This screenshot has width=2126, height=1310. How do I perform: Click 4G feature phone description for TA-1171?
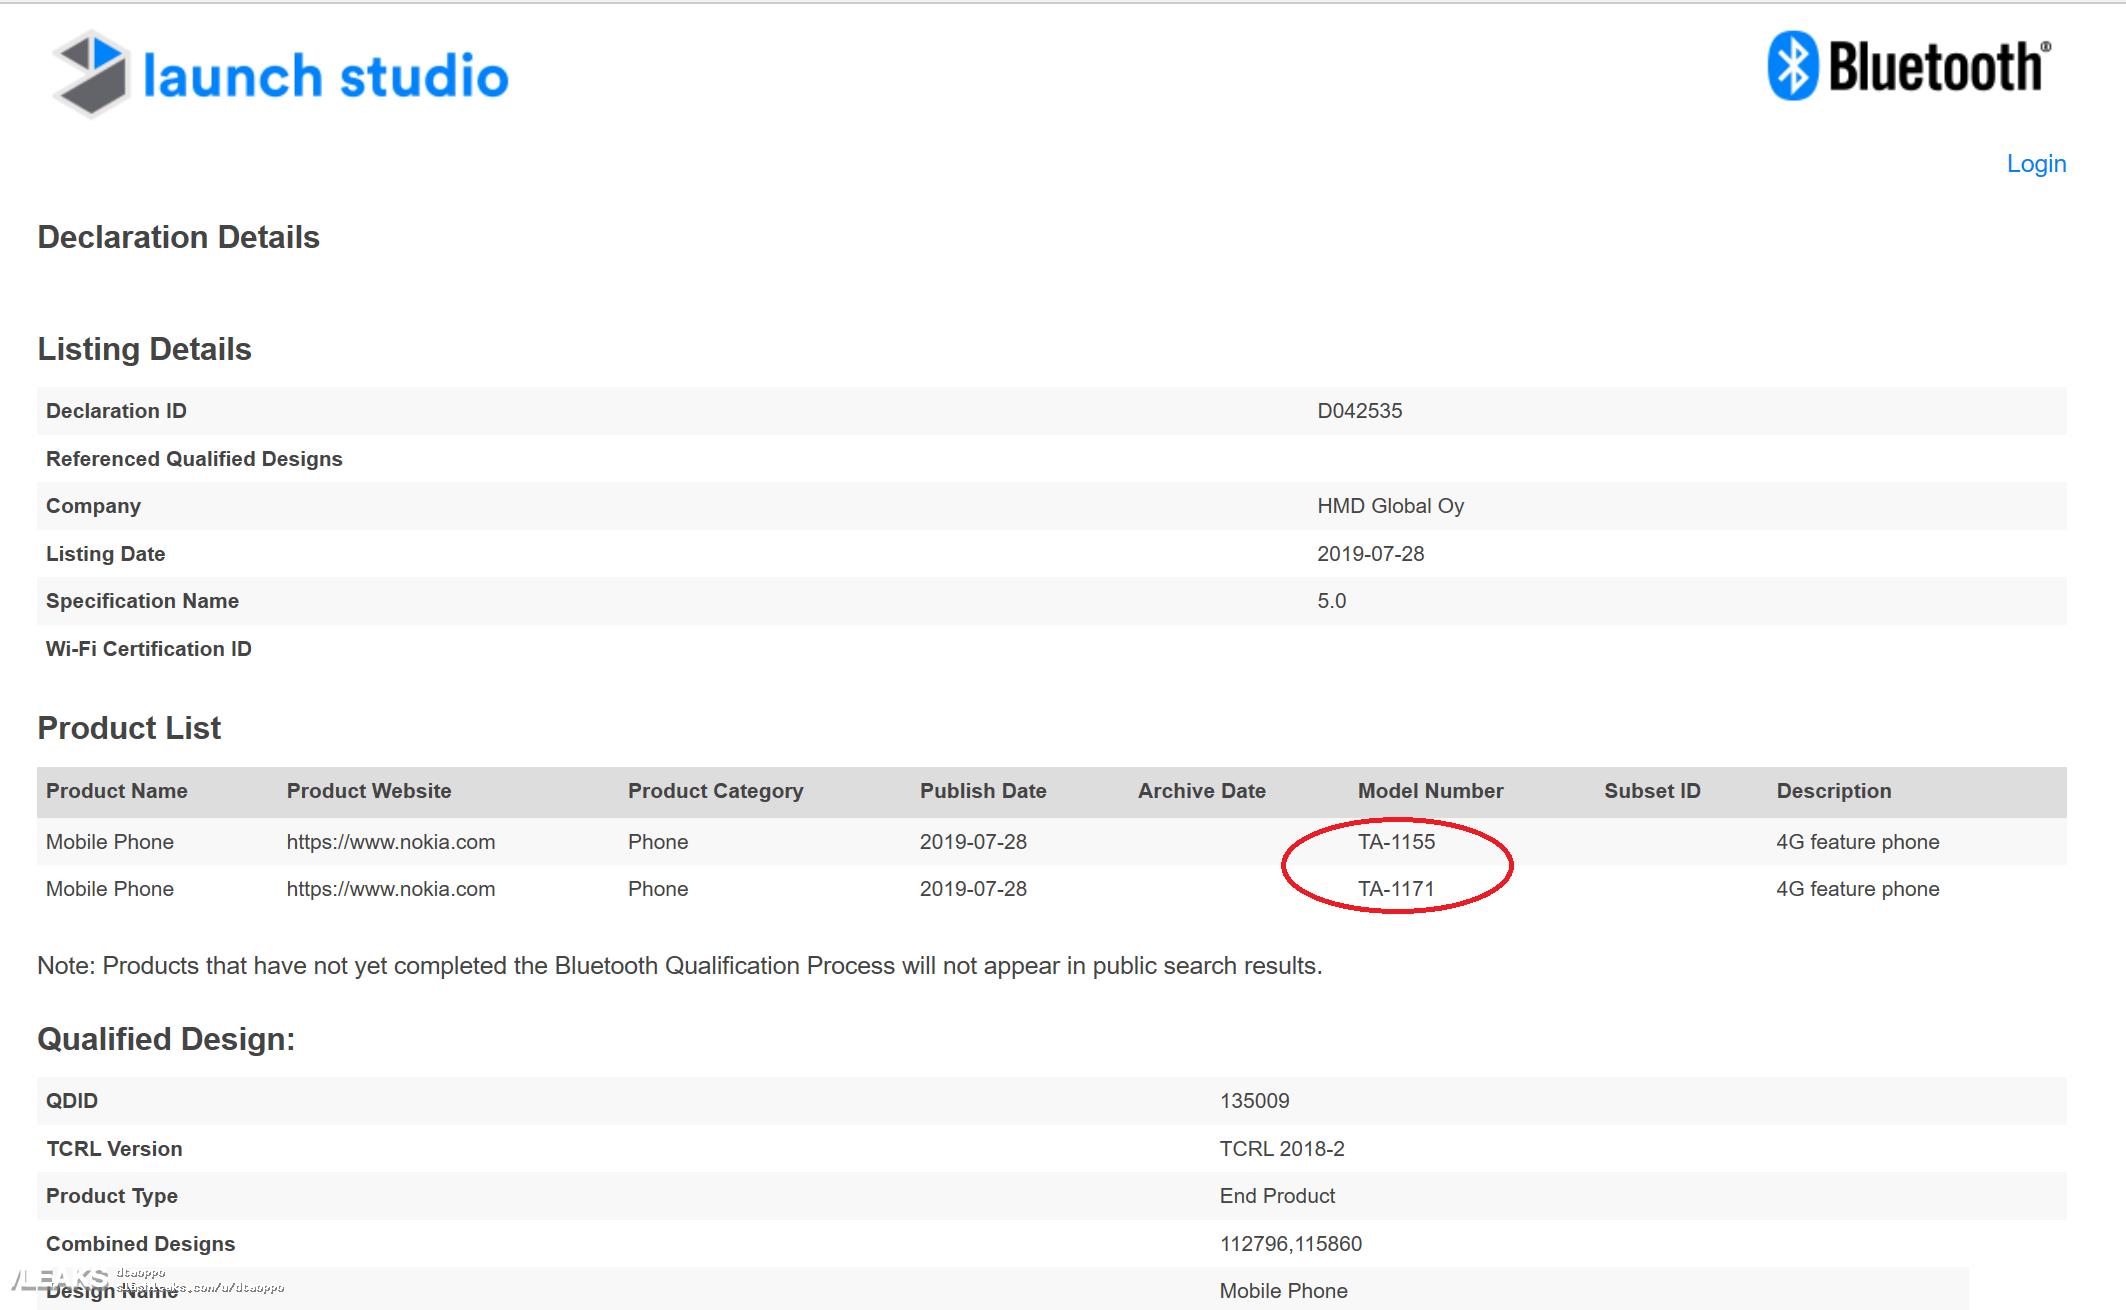pos(1857,889)
